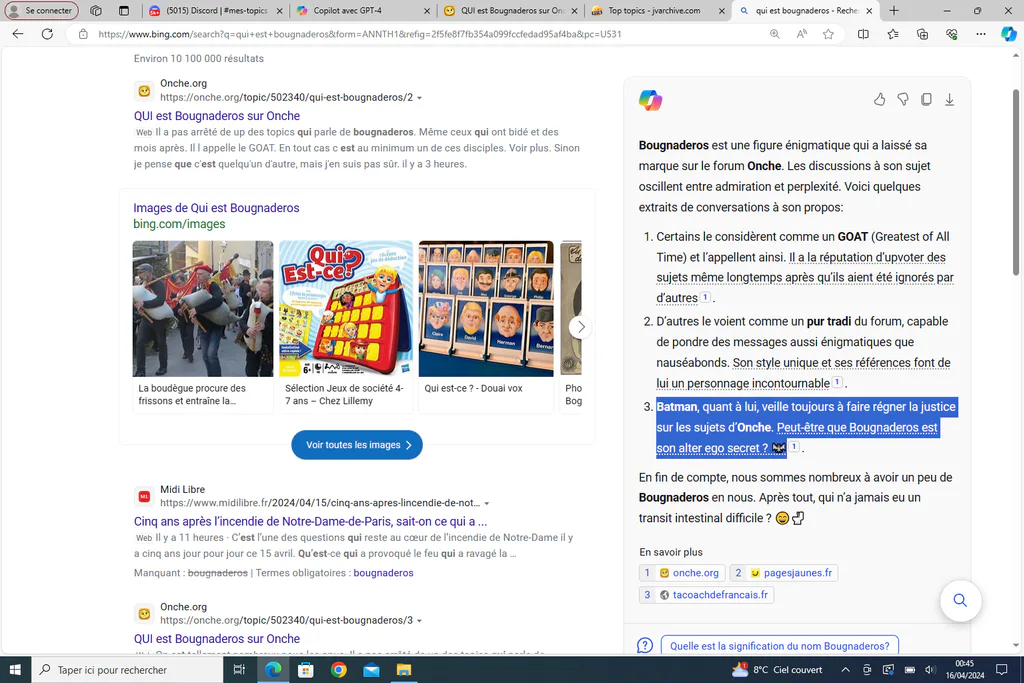Image resolution: width=1024 pixels, height=683 pixels.
Task: Click the refresh page icon
Action: coord(47,34)
